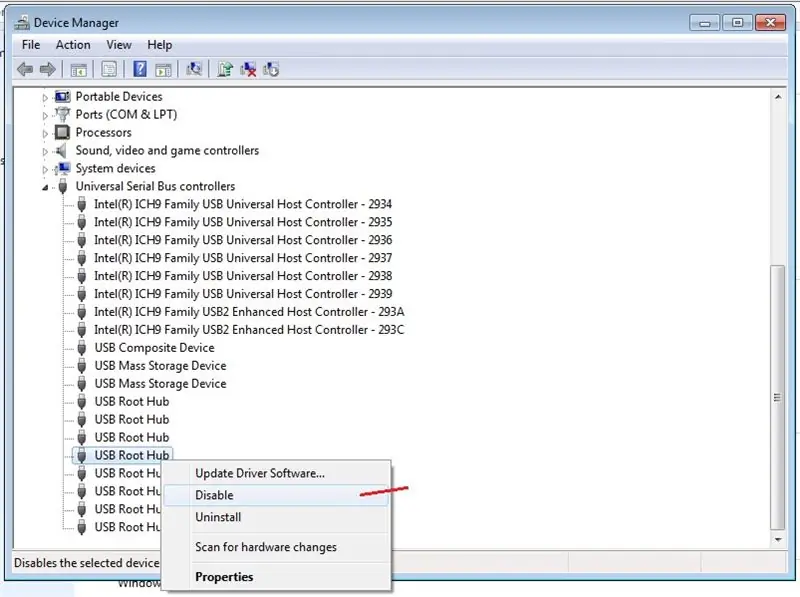The image size is (800, 597).
Task: Click the Back arrow toolbar icon
Action: coord(24,69)
